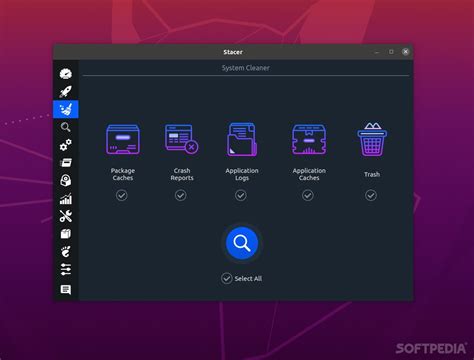
Task: Click the Application Caches label
Action: coord(309,174)
